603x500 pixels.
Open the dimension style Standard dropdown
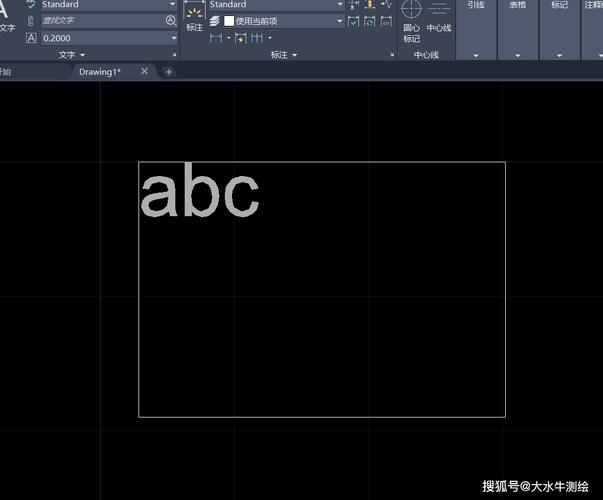pyautogui.click(x=340, y=5)
